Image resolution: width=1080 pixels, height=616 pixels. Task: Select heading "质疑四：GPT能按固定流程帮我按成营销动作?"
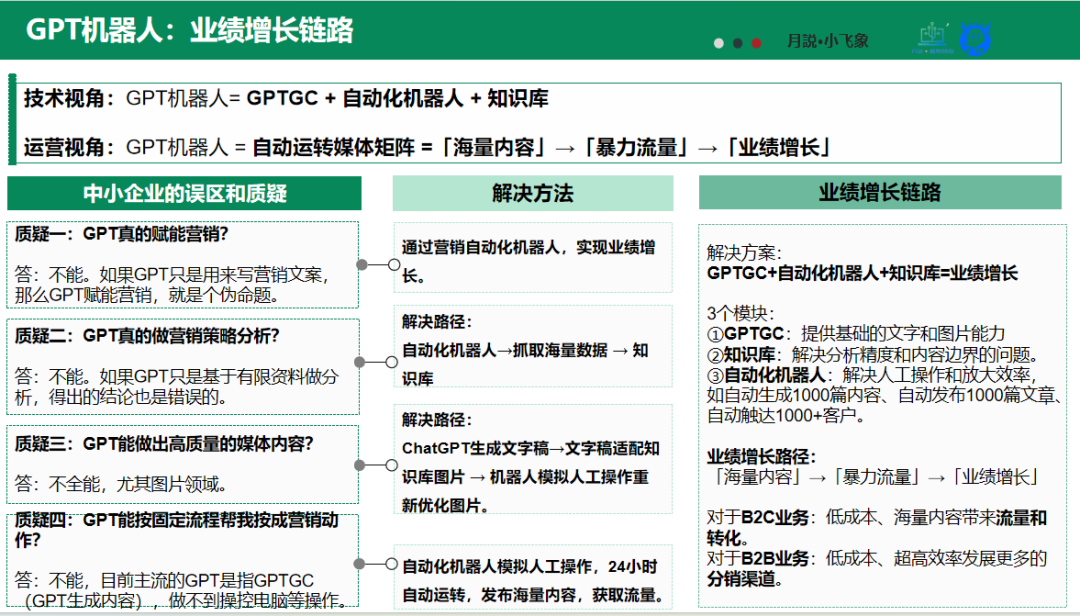click(176, 530)
